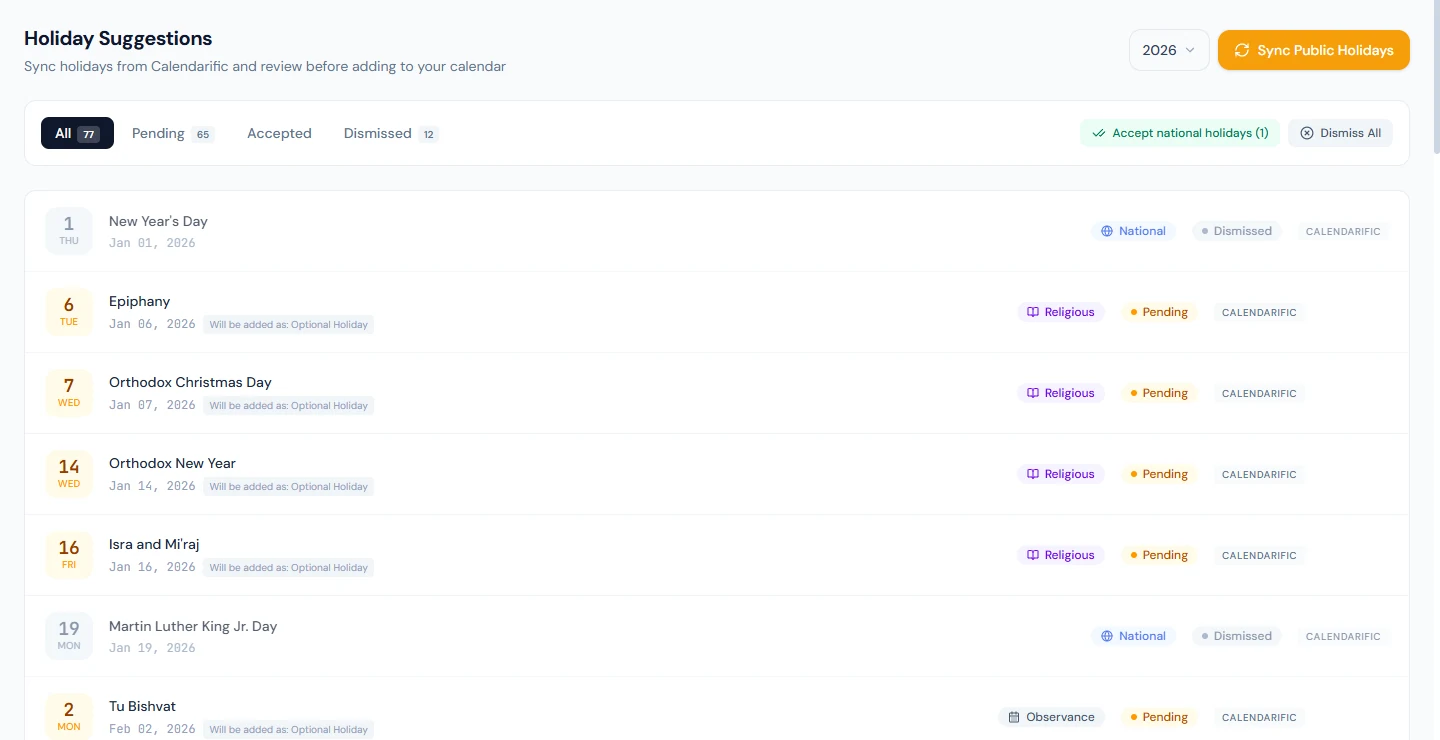Click CALENDARIFIC tag on Orthodox New Year row
1440x740 pixels.
(x=1259, y=474)
